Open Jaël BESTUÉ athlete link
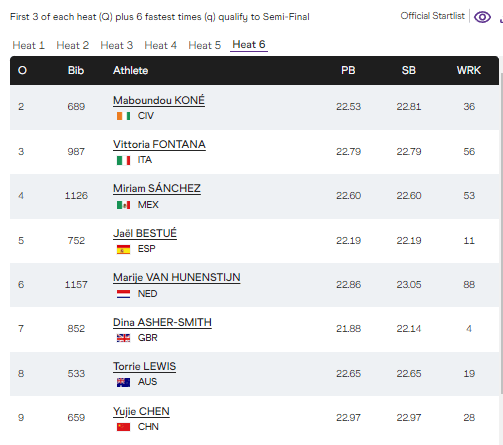The width and height of the screenshot is (503, 445). point(145,233)
